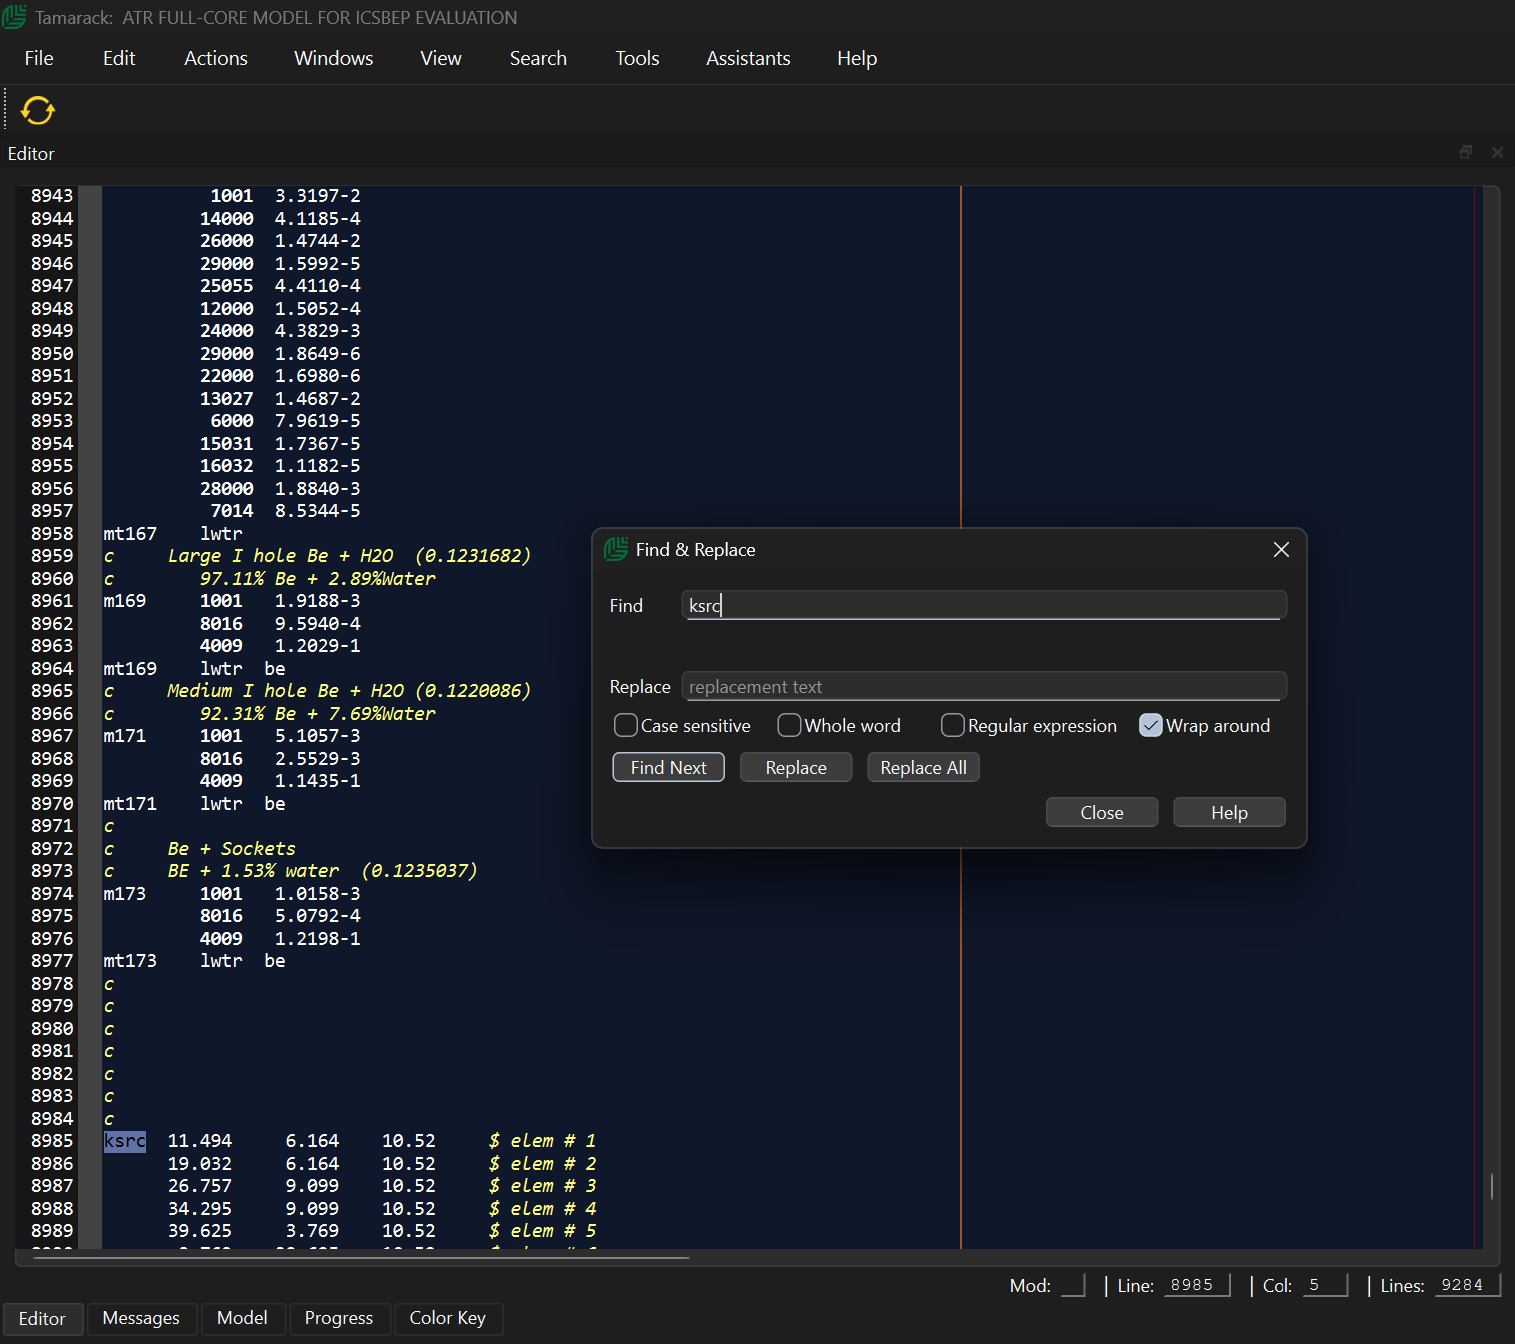1515x1344 pixels.
Task: Undock the Editor panel with float icon
Action: click(1466, 152)
